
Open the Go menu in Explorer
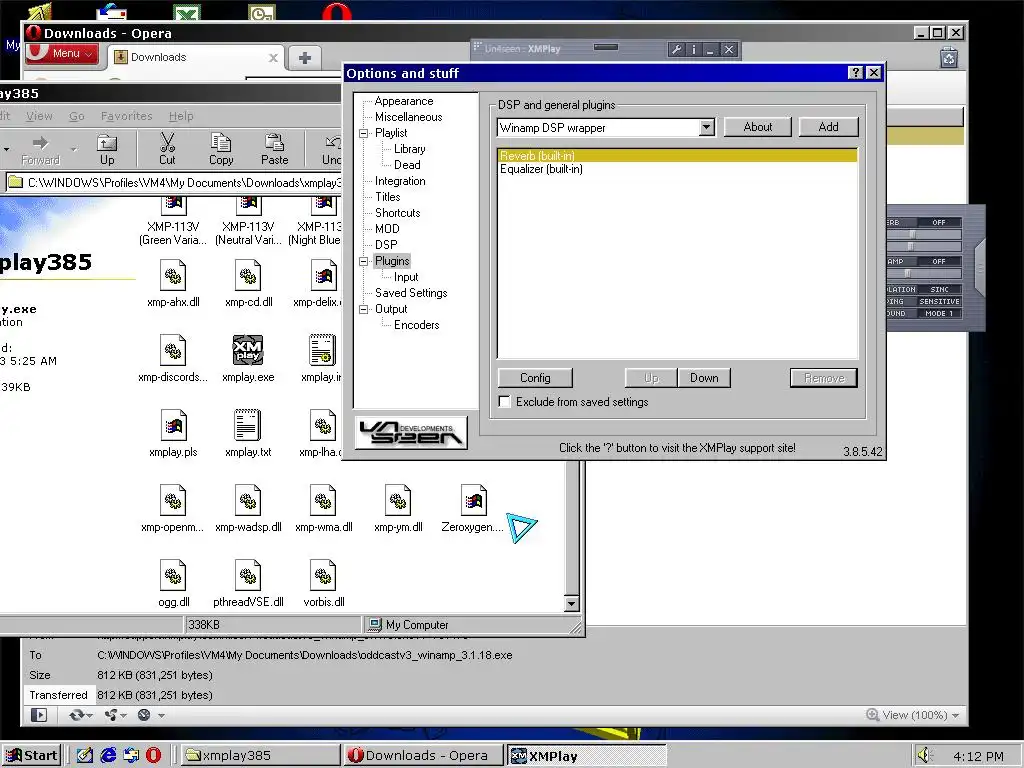coord(76,116)
